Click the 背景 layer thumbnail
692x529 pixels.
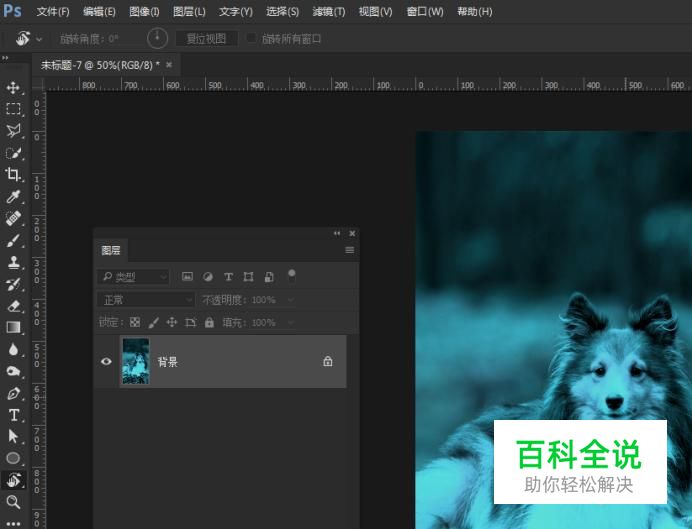tap(136, 361)
